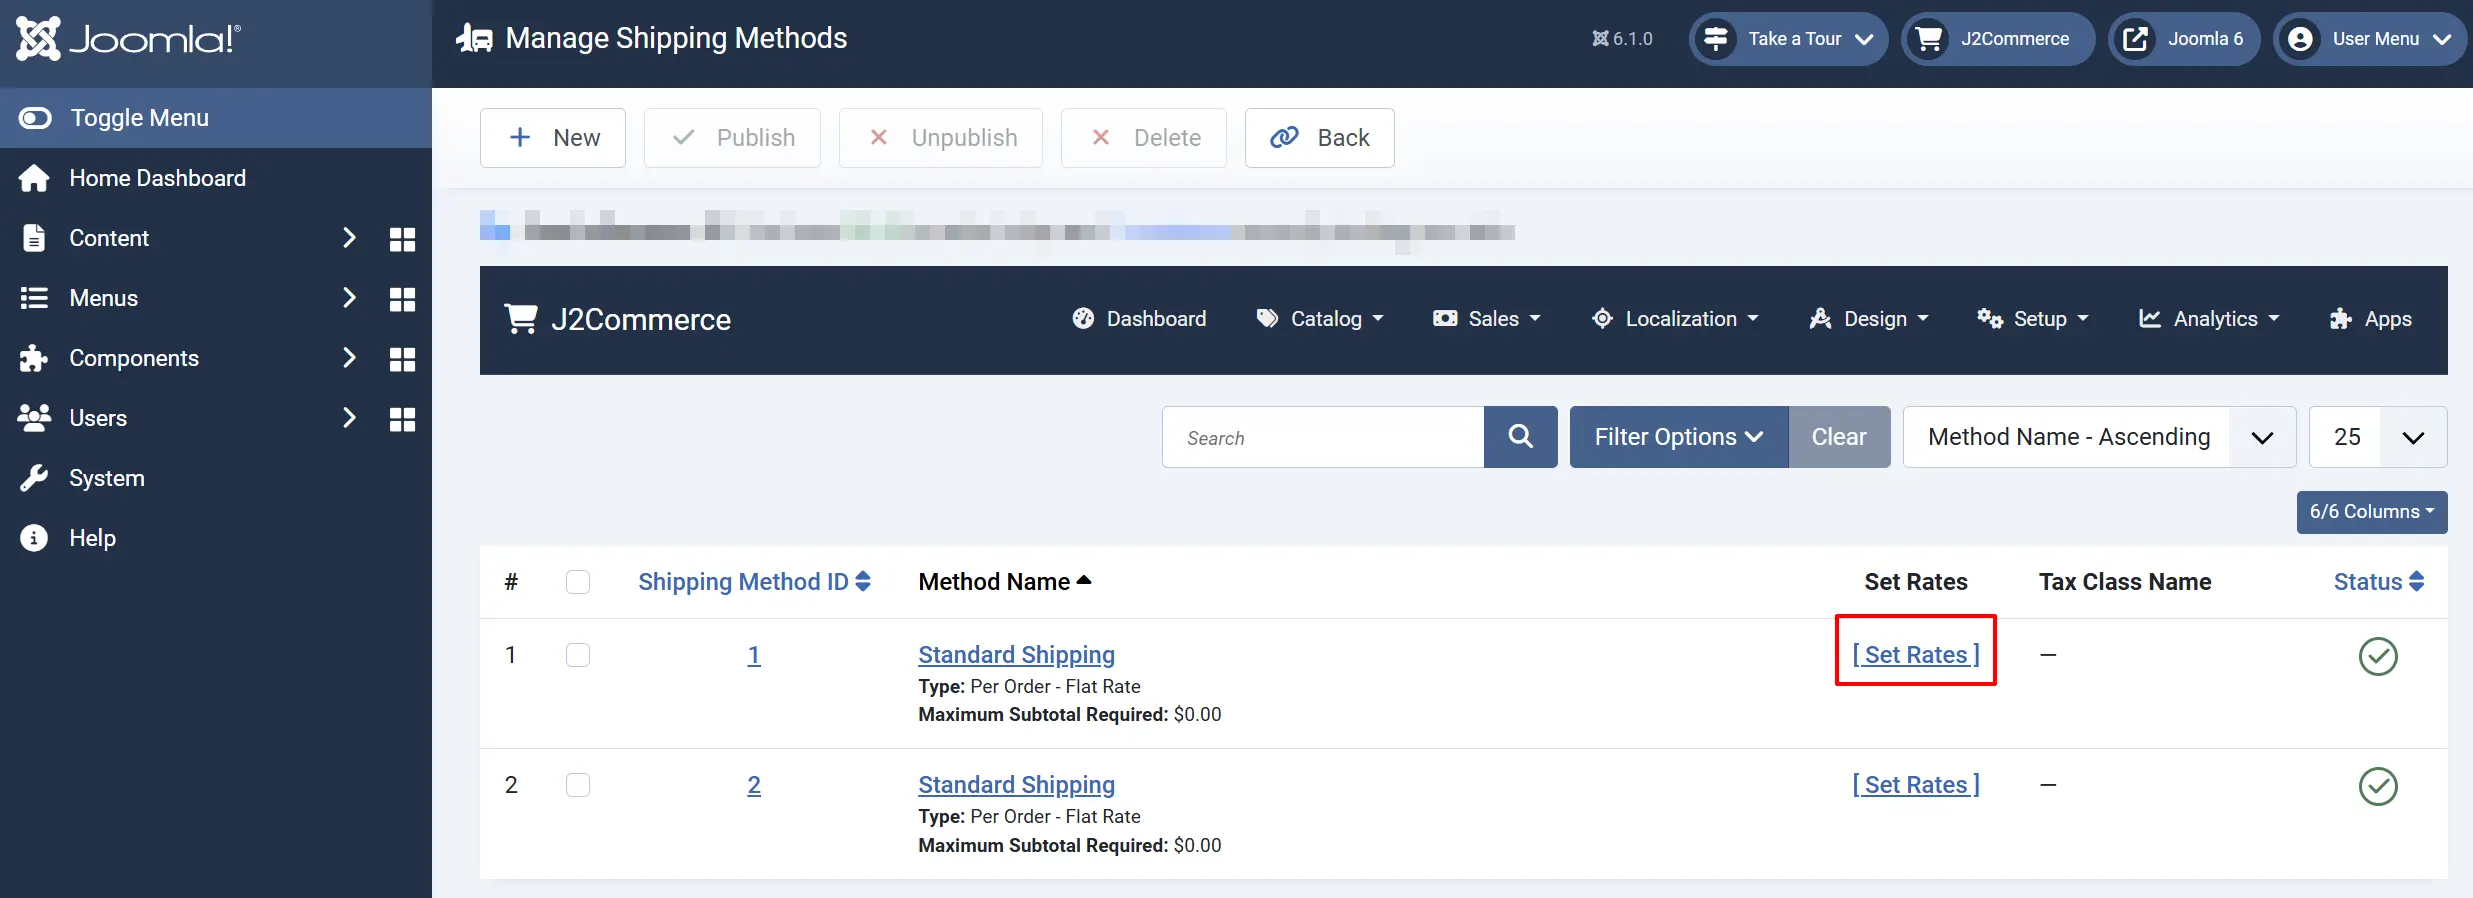Open the Sales menu

[x=1487, y=319]
